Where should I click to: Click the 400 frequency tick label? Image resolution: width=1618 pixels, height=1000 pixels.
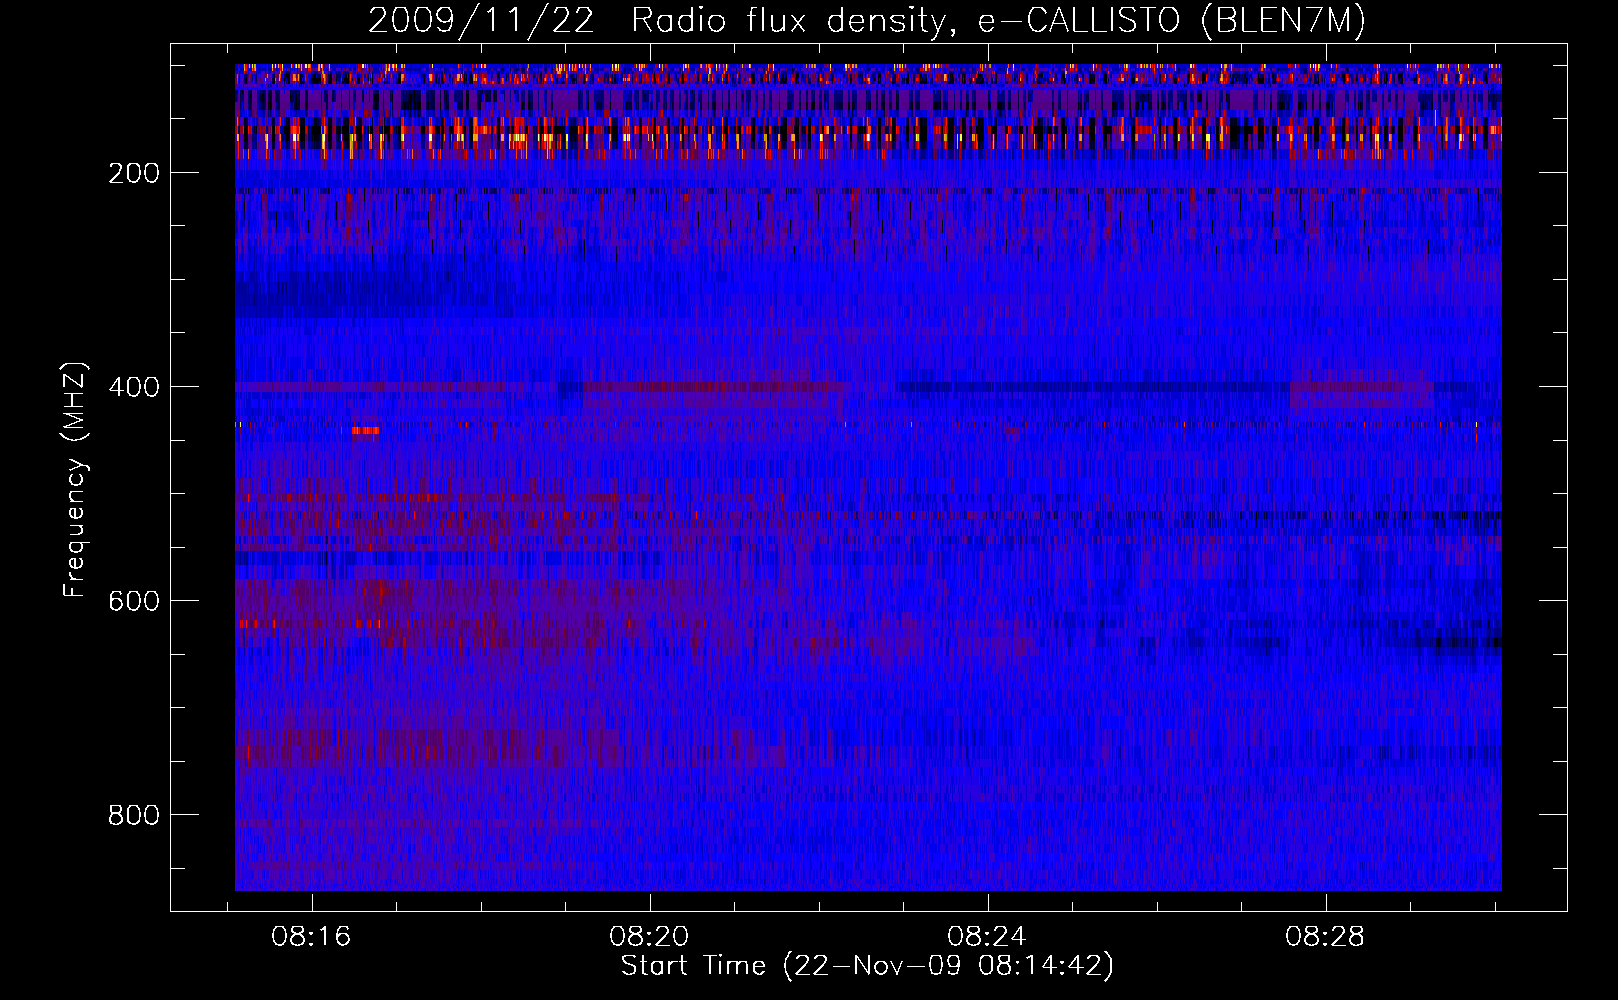coord(134,387)
